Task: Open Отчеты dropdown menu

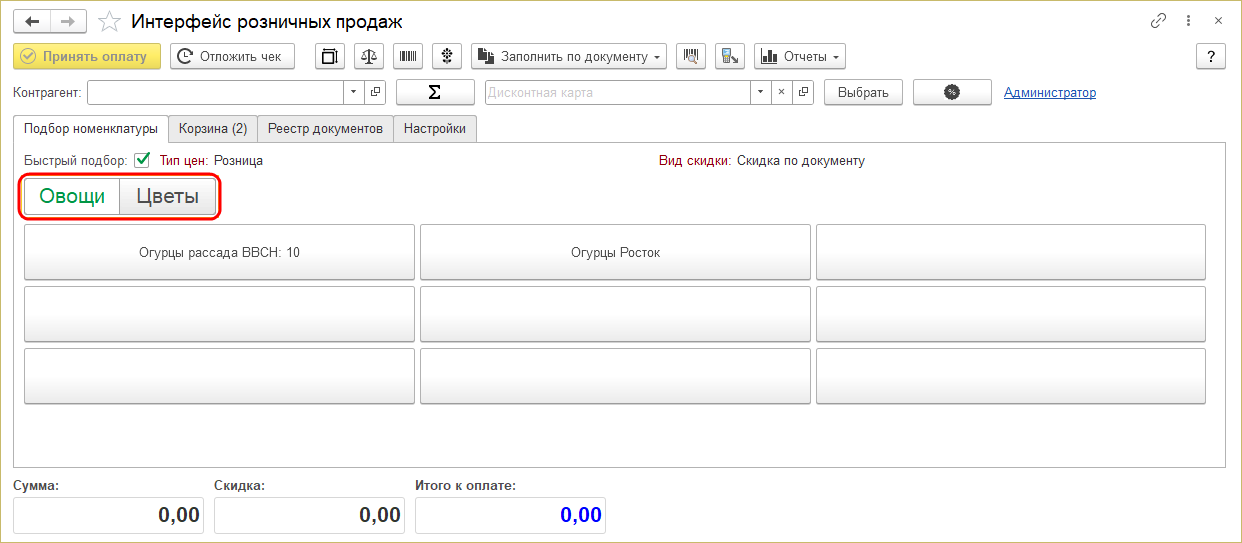Action: point(800,56)
